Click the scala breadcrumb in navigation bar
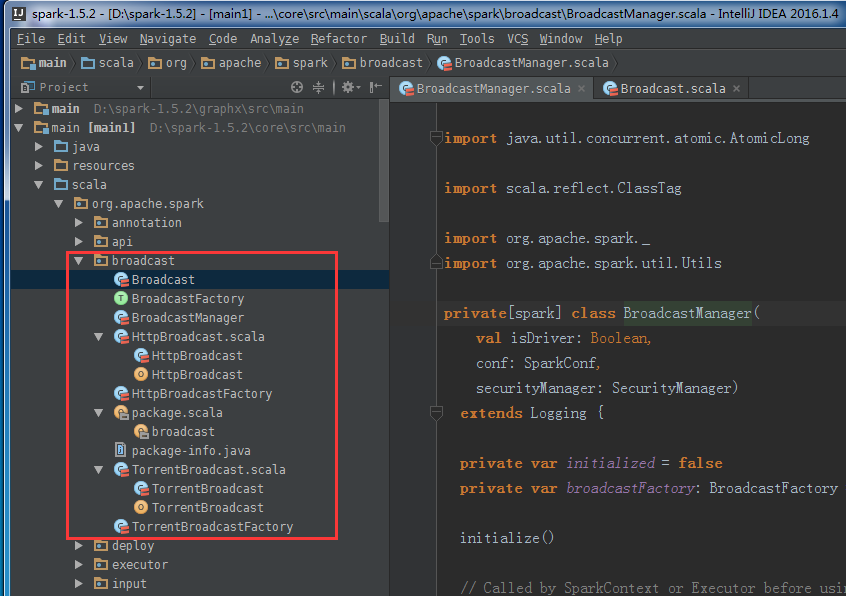846x596 pixels. coord(107,63)
